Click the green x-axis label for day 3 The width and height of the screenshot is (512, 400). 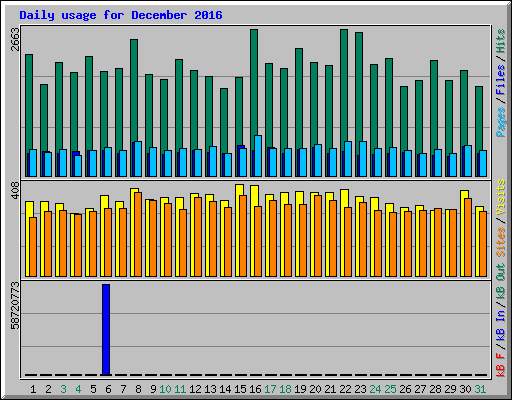(63, 389)
